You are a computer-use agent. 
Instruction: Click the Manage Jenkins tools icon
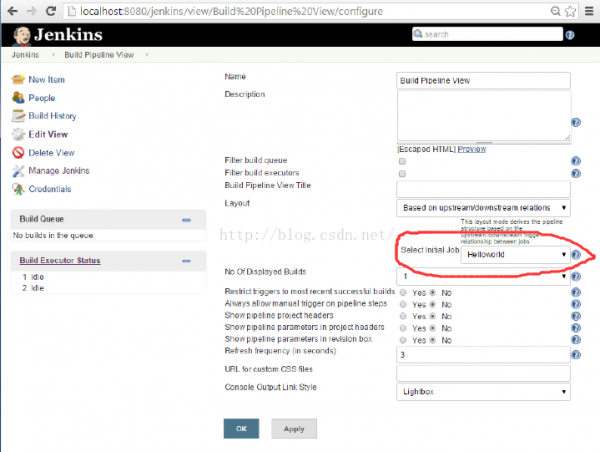pyautogui.click(x=18, y=171)
